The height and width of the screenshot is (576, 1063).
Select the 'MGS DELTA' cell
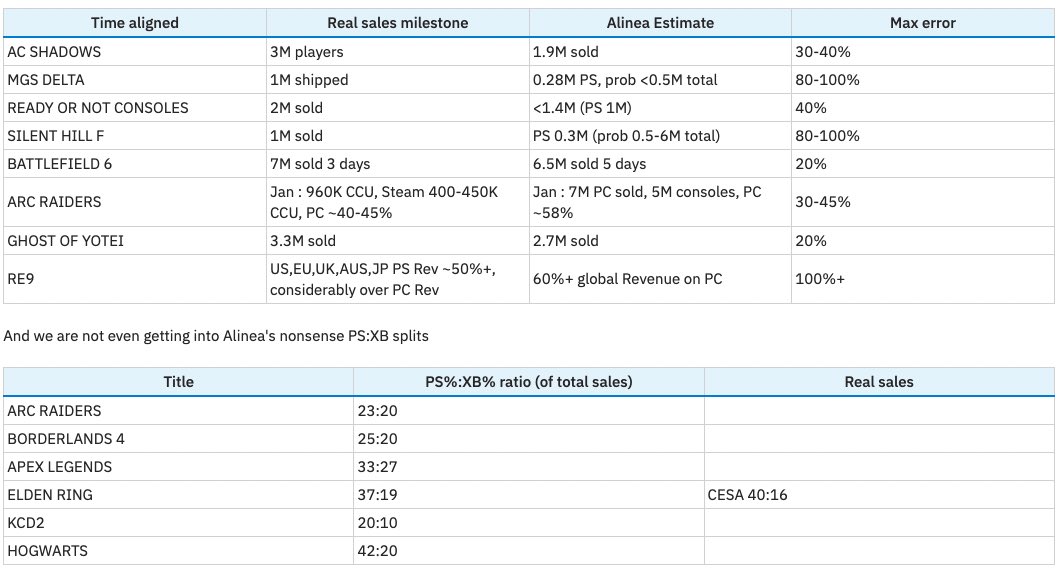point(135,80)
